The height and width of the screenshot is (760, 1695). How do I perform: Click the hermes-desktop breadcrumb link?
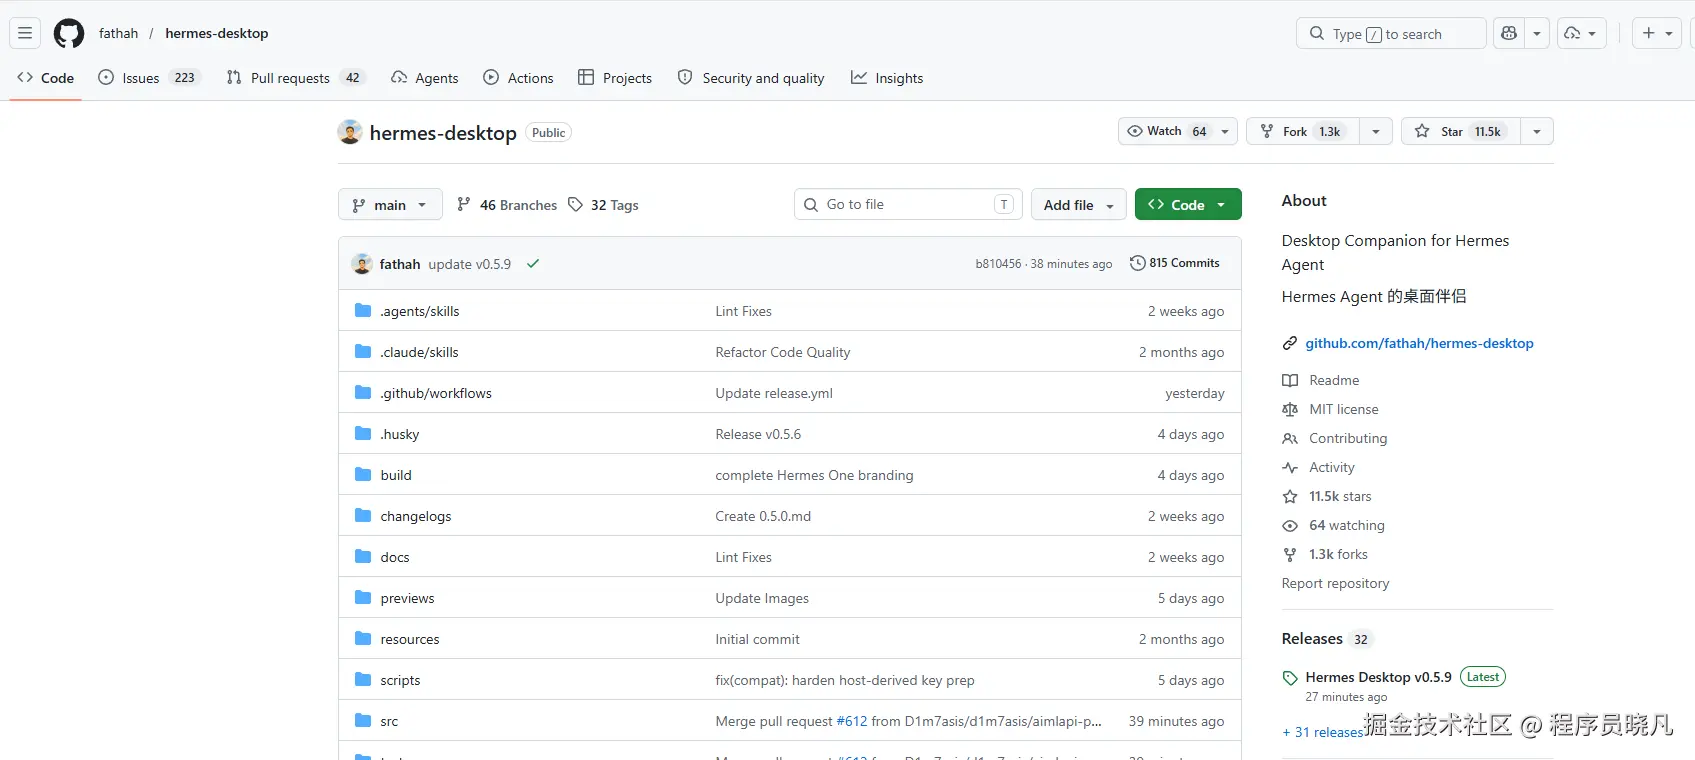pyautogui.click(x=217, y=33)
